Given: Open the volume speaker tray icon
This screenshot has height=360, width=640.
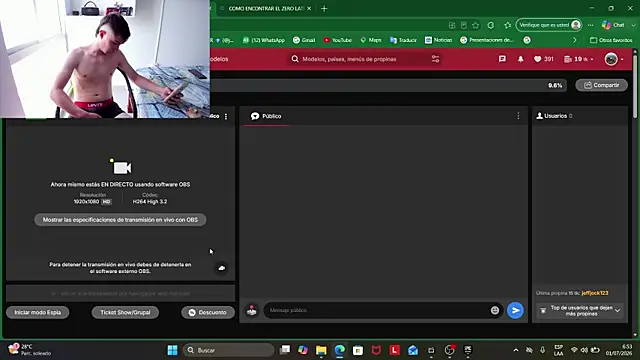Looking at the screenshot, I should pyautogui.click(x=584, y=350).
